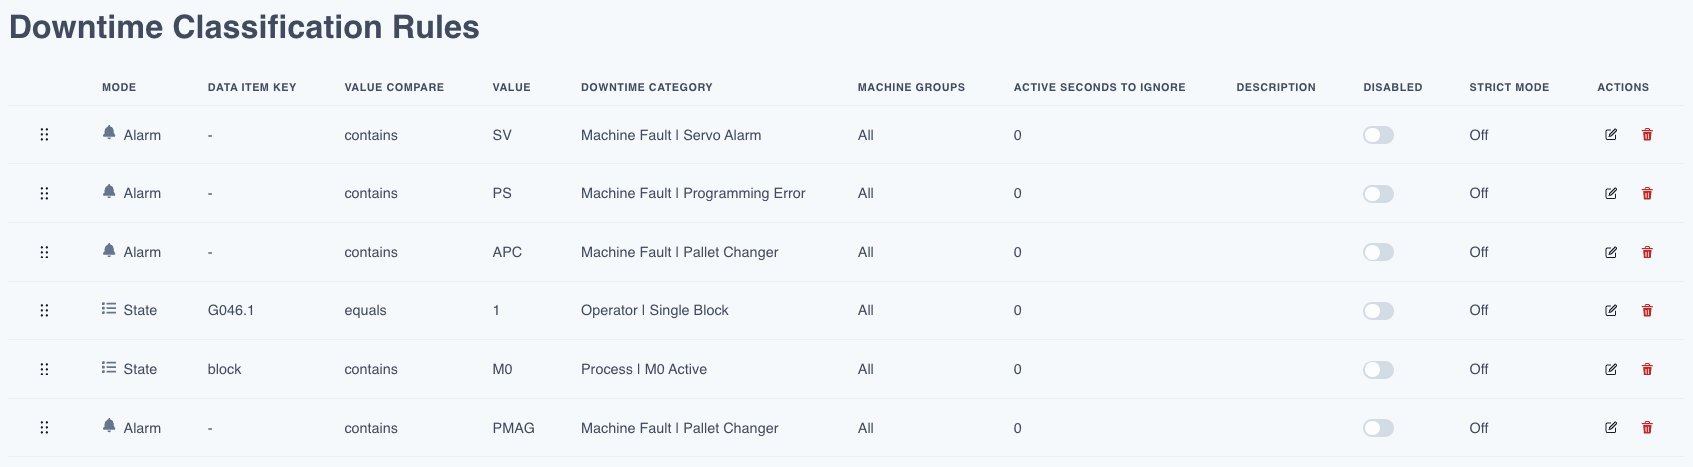The height and width of the screenshot is (467, 1693).
Task: Select the drag handle on the M0 rule row
Action: (x=44, y=369)
